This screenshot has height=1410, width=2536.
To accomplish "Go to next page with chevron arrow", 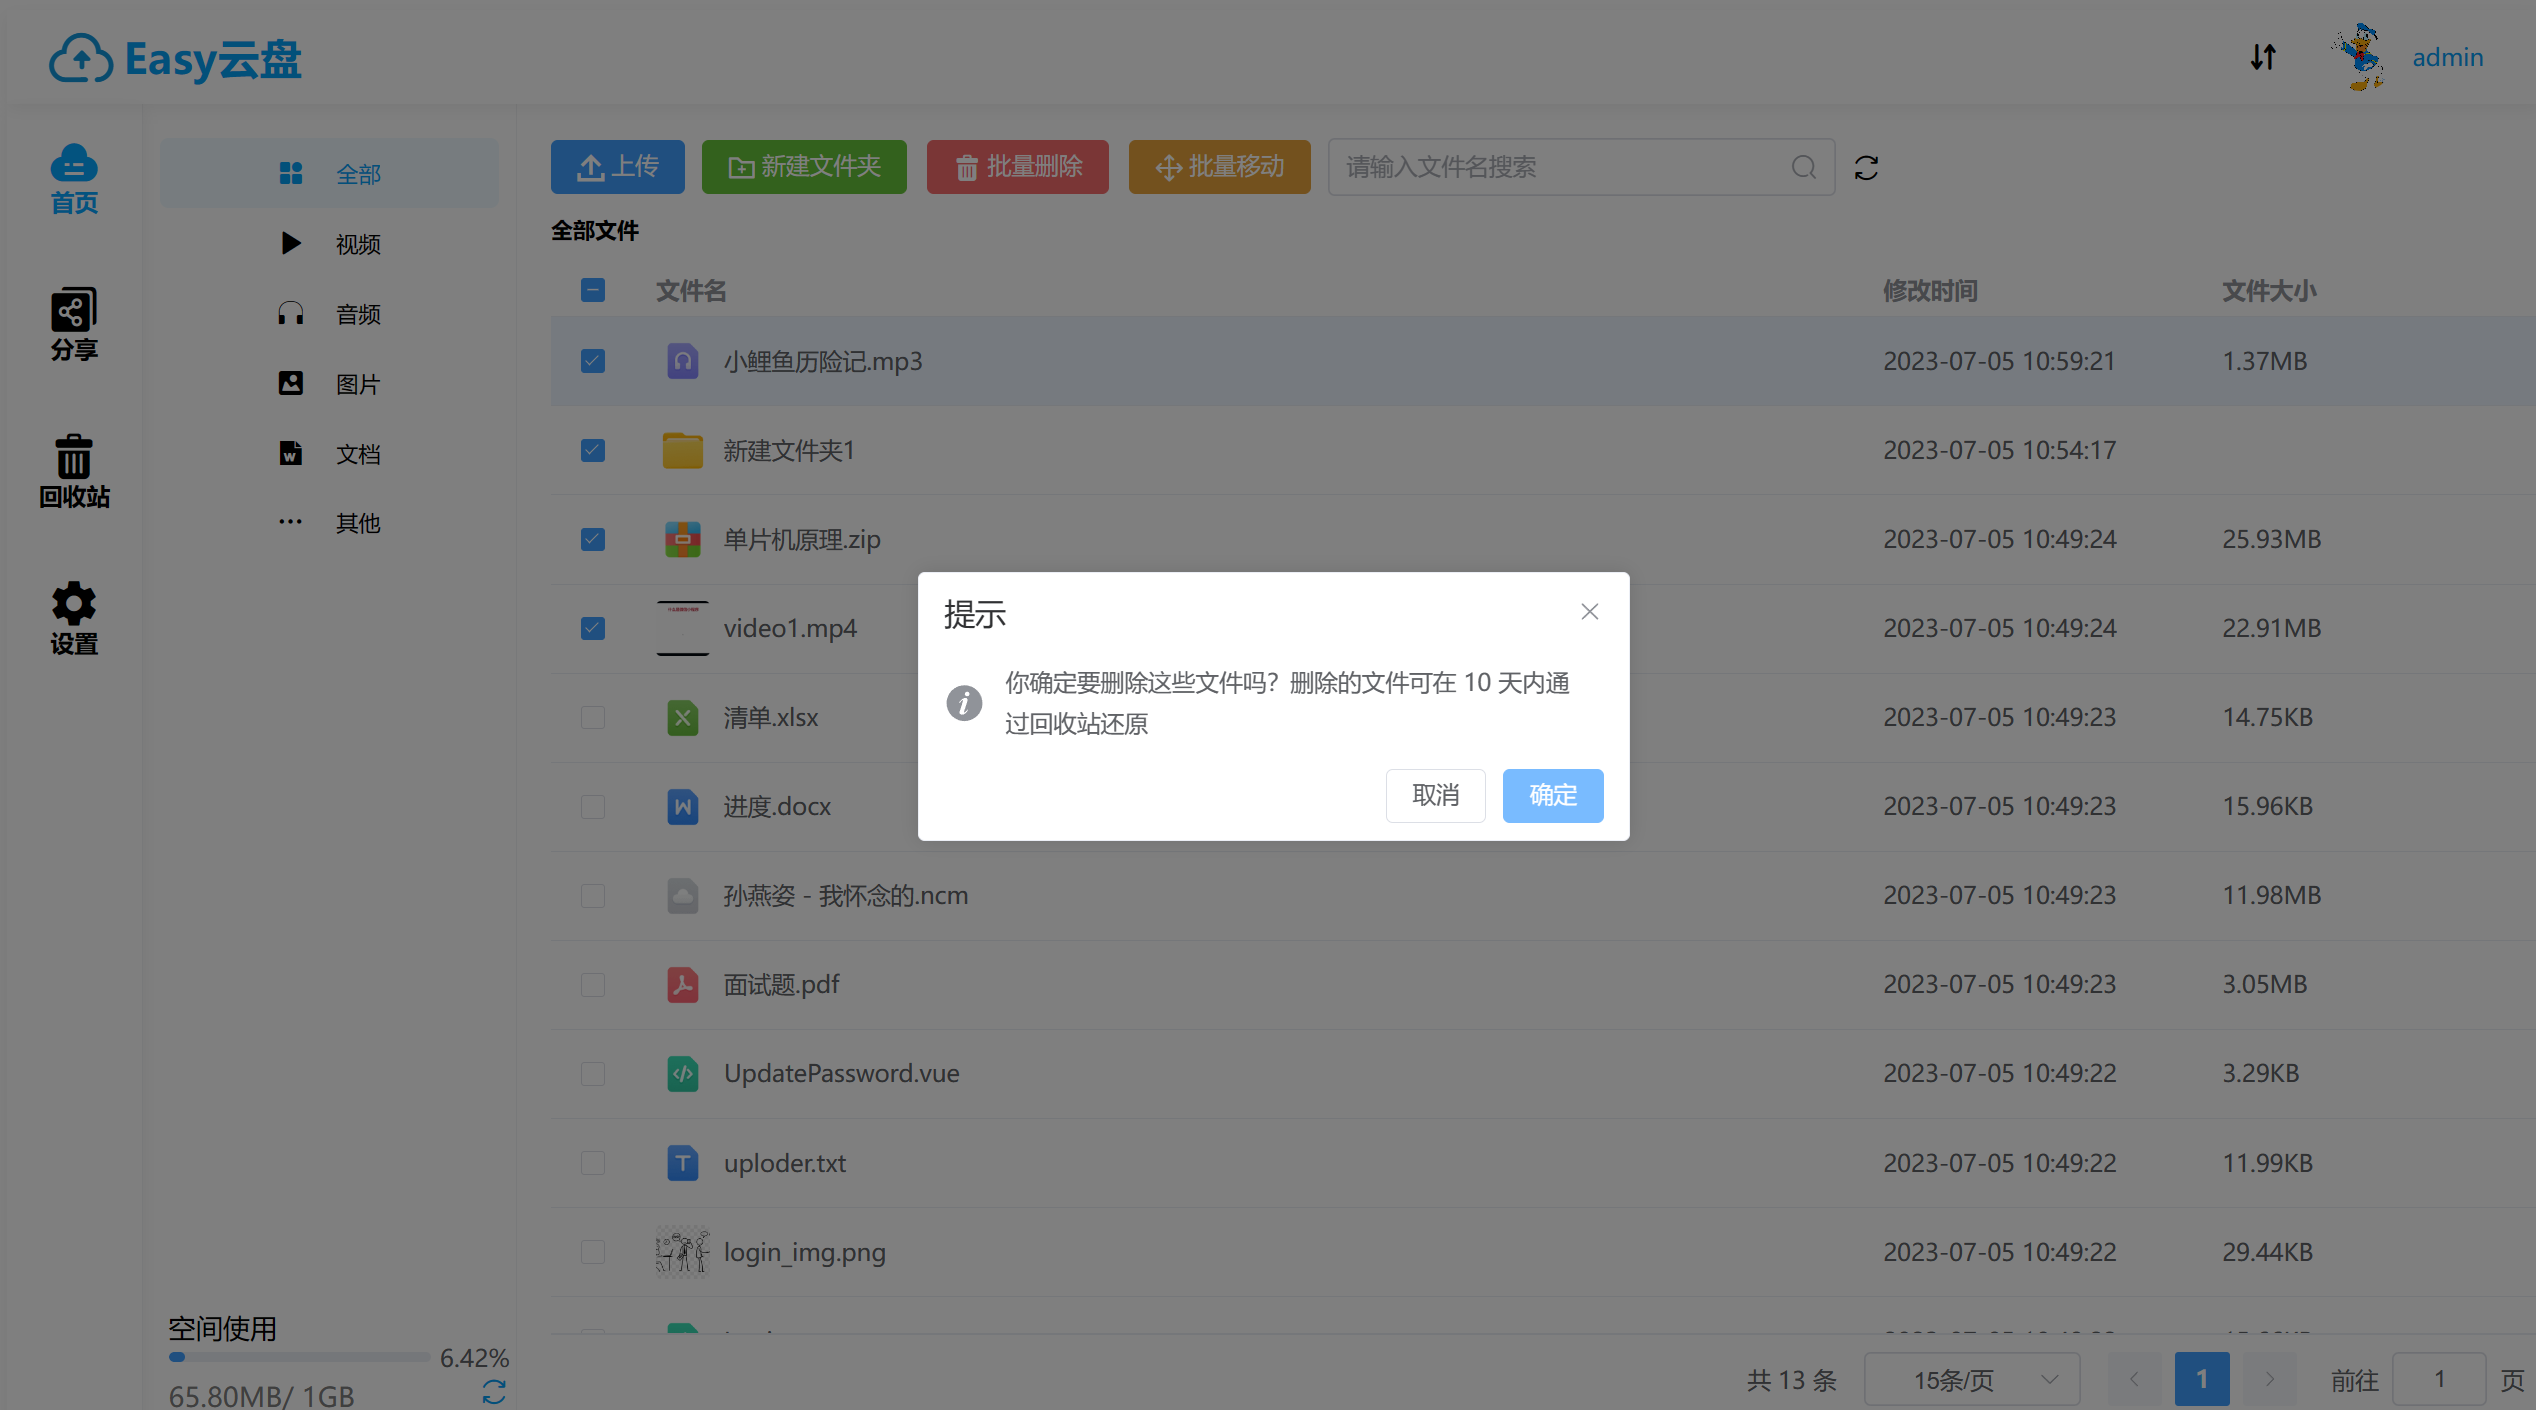I will [x=2266, y=1379].
